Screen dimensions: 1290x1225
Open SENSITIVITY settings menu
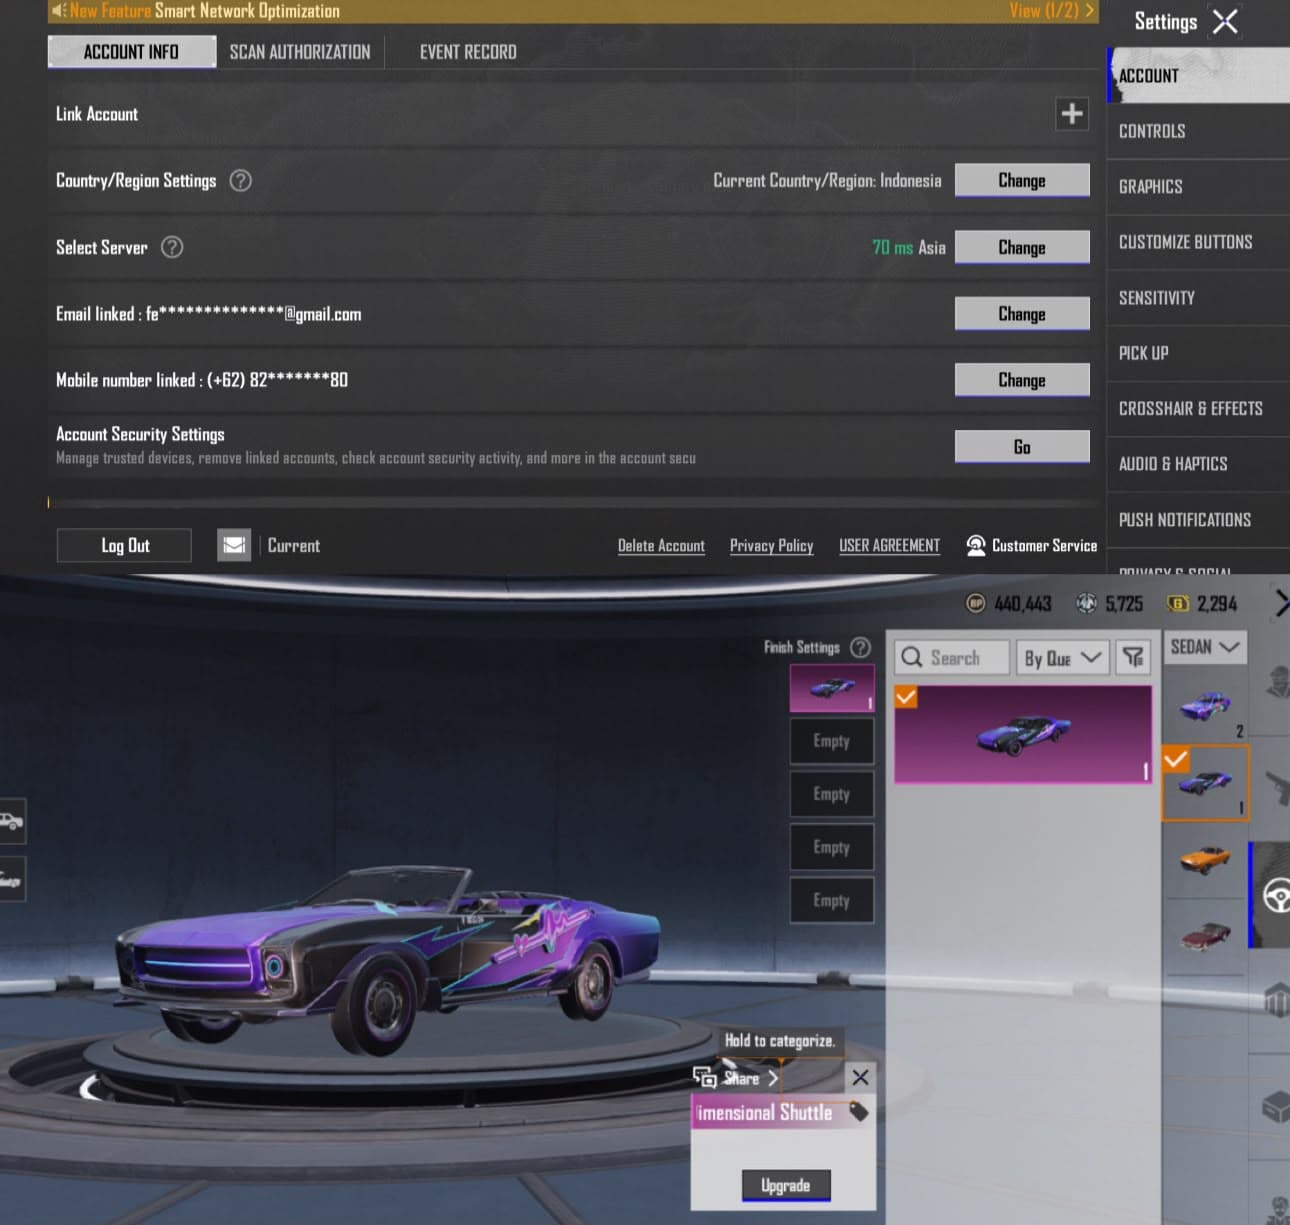1198,298
